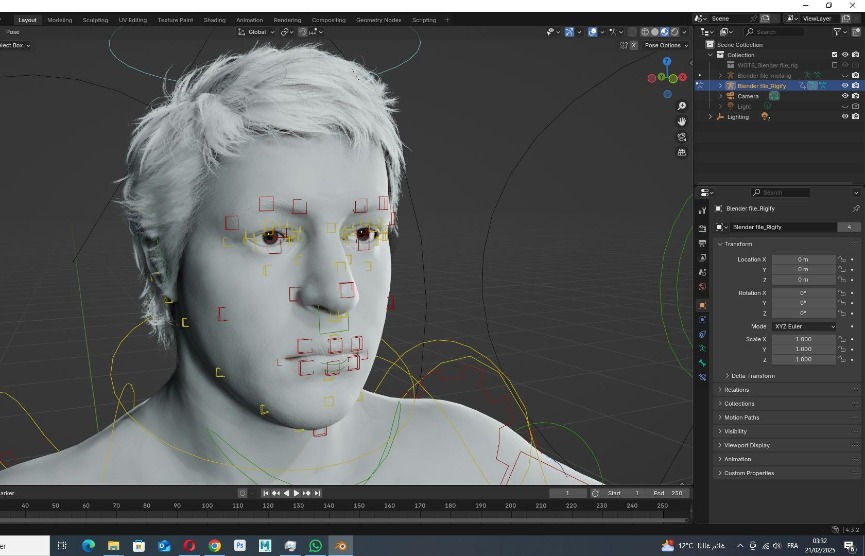Open the Object properties tab
The image size is (865, 556).
point(703,305)
